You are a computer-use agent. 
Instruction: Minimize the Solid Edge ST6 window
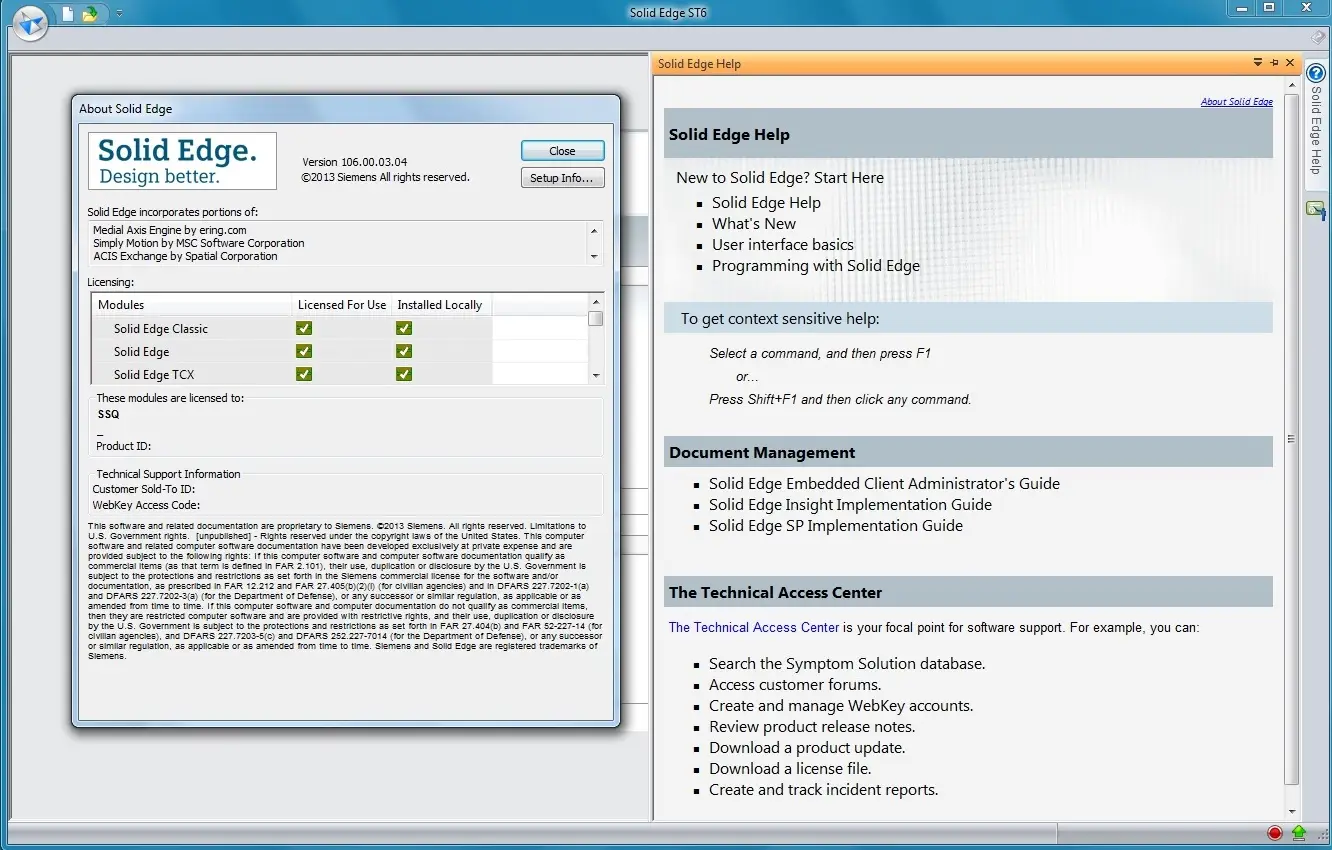1243,8
